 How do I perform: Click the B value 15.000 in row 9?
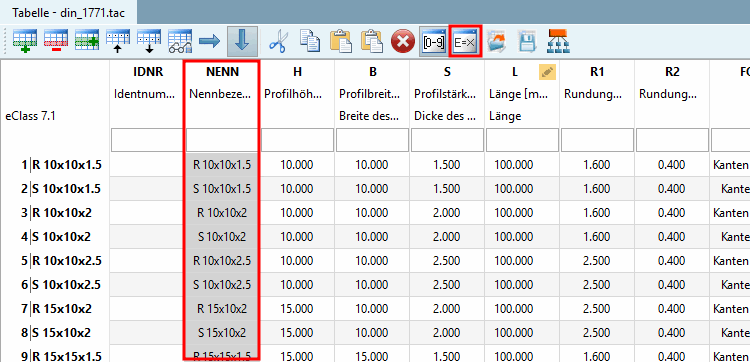pos(372,356)
